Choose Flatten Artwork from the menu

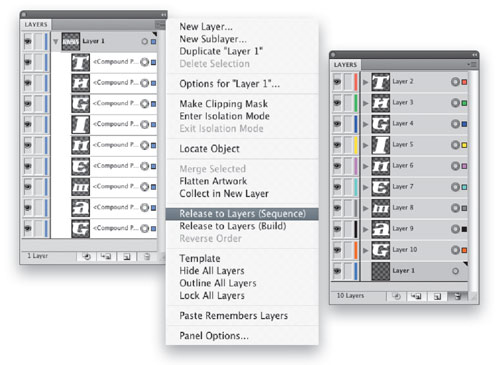tap(242, 181)
